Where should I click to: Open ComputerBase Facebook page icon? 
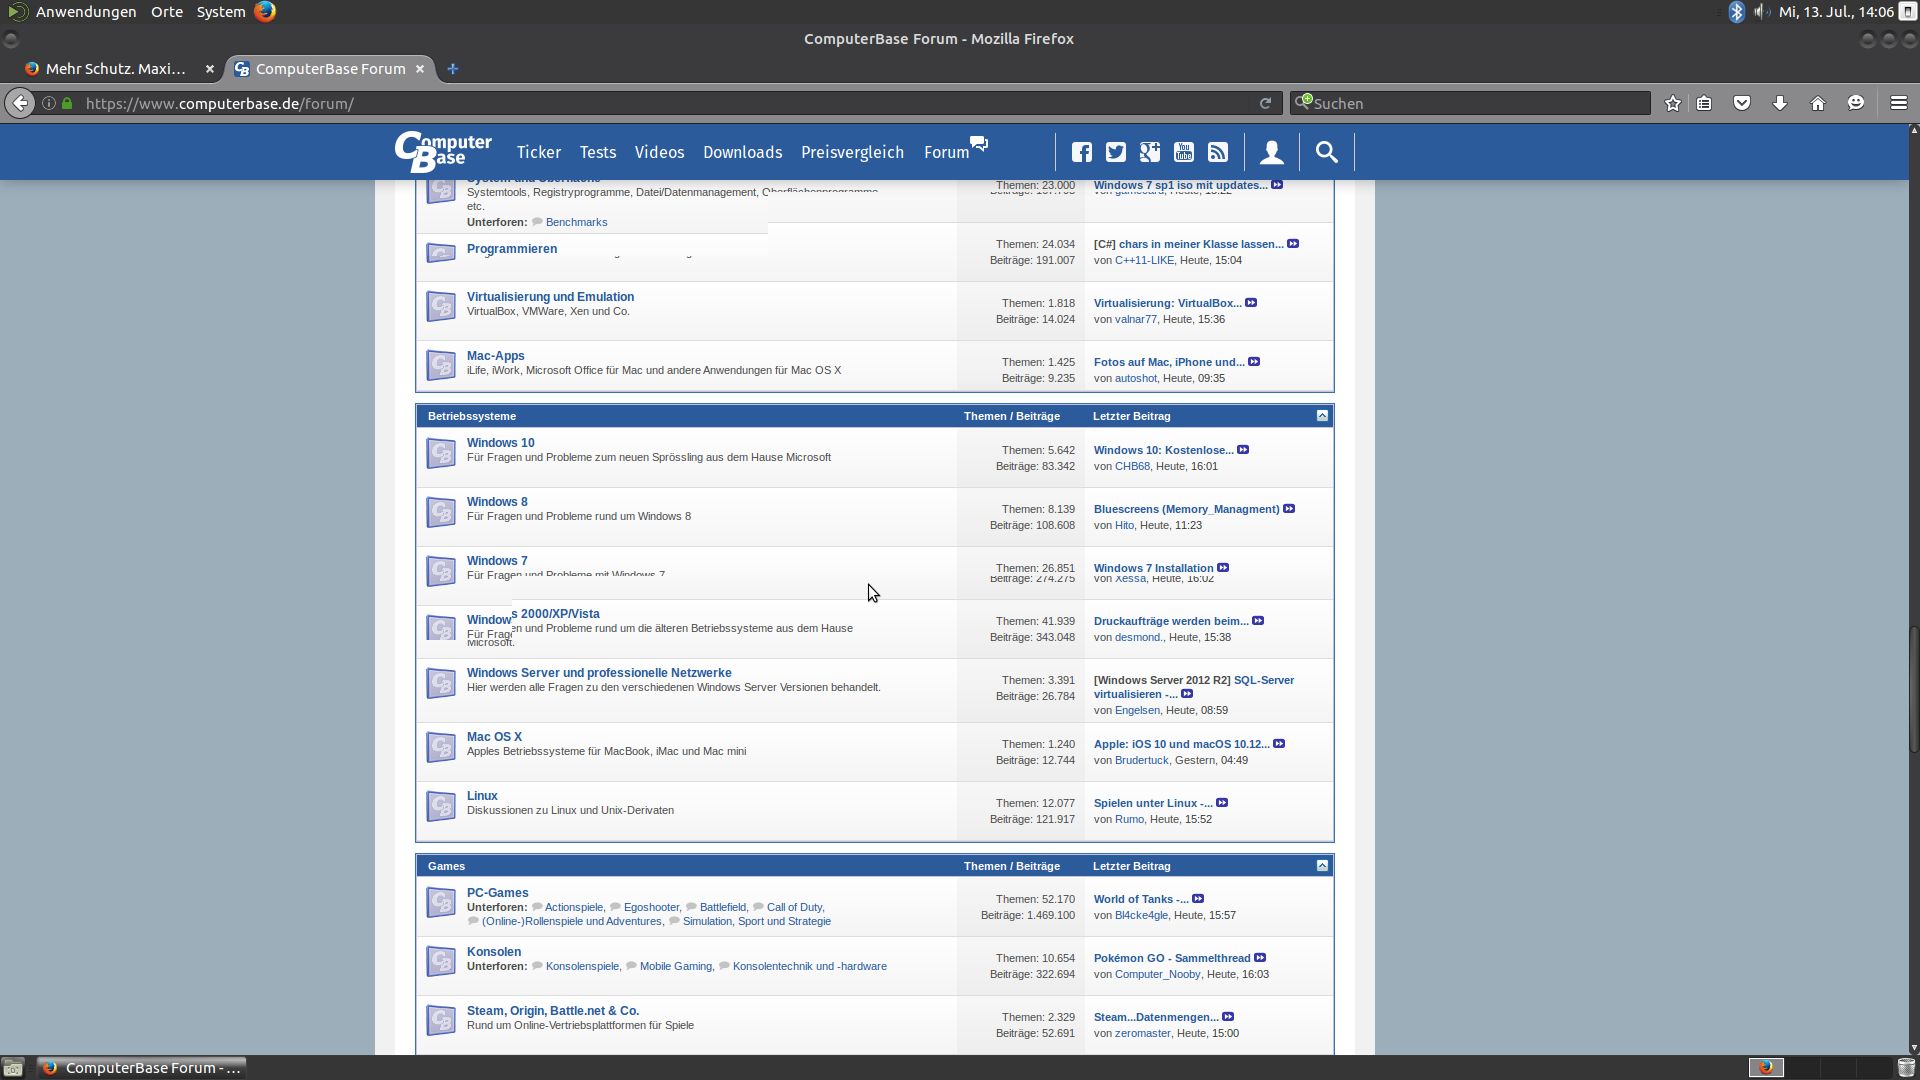pos(1082,152)
